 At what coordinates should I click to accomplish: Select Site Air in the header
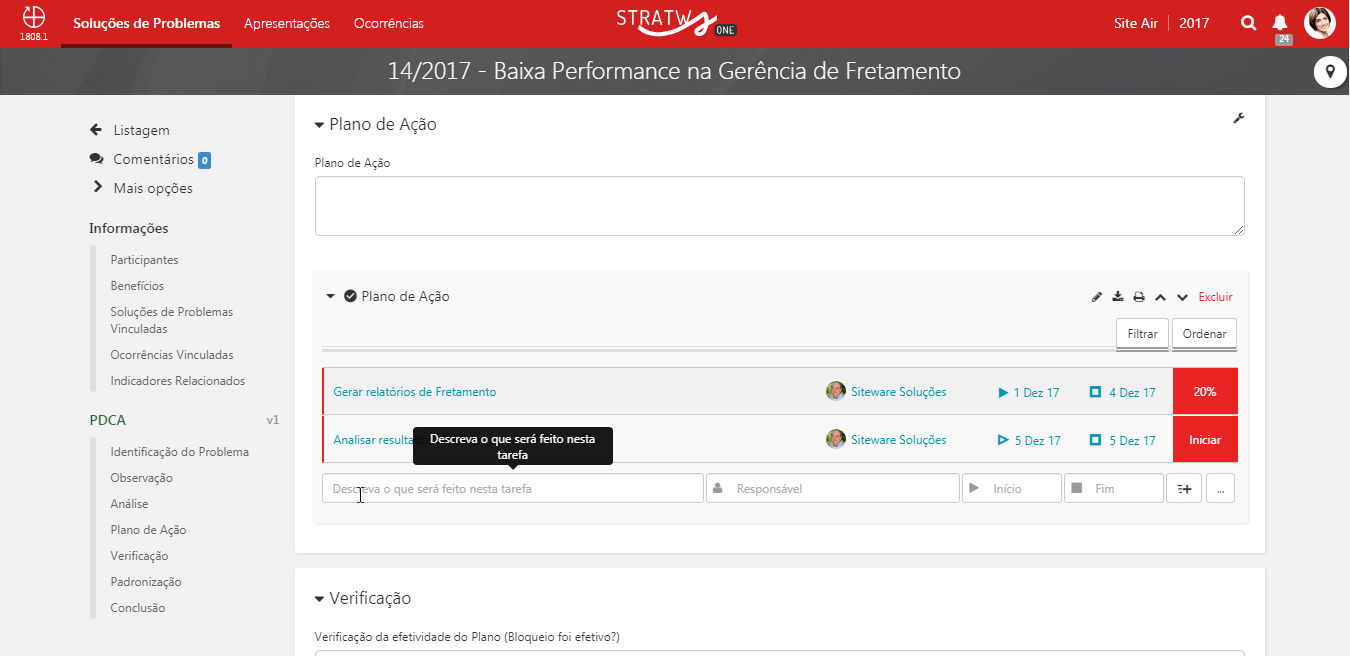(1136, 23)
